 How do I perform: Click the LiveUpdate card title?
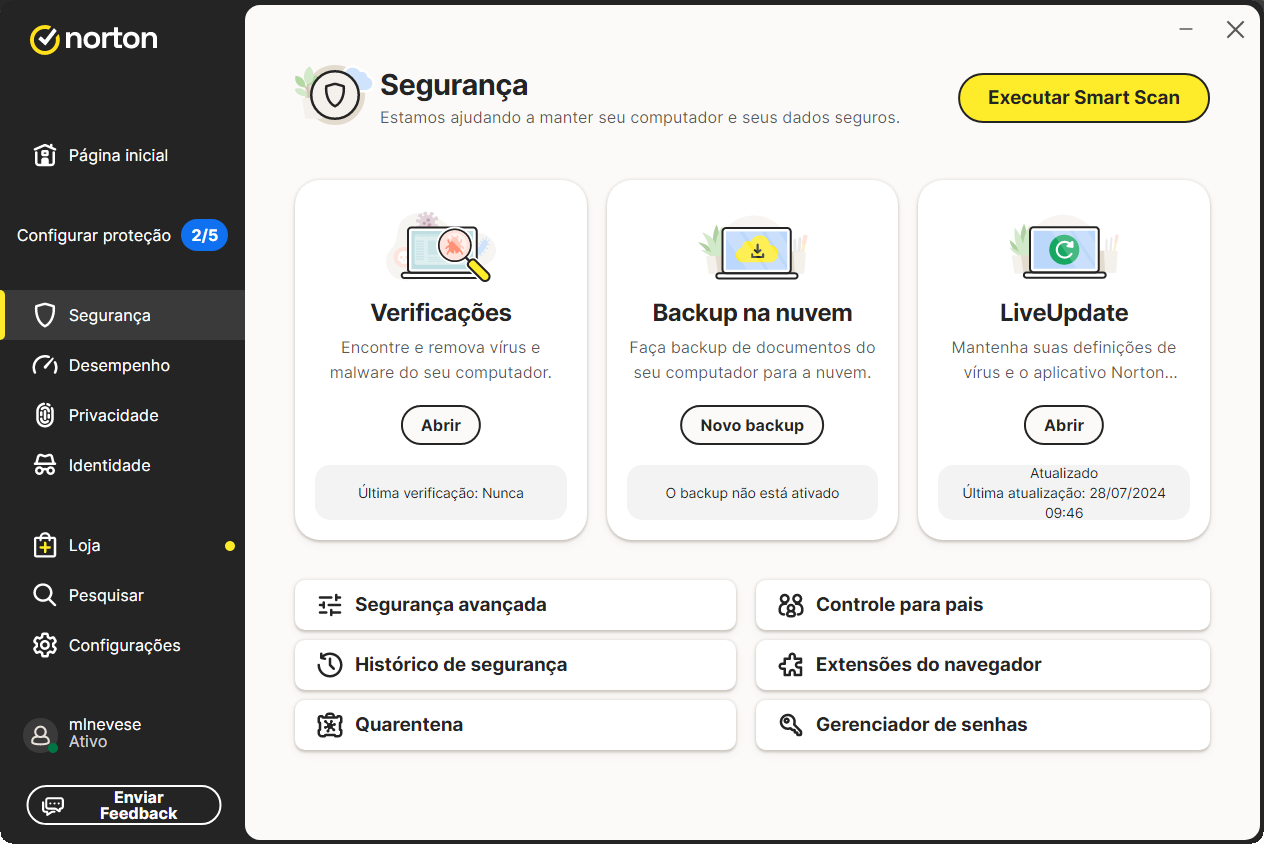[1064, 313]
